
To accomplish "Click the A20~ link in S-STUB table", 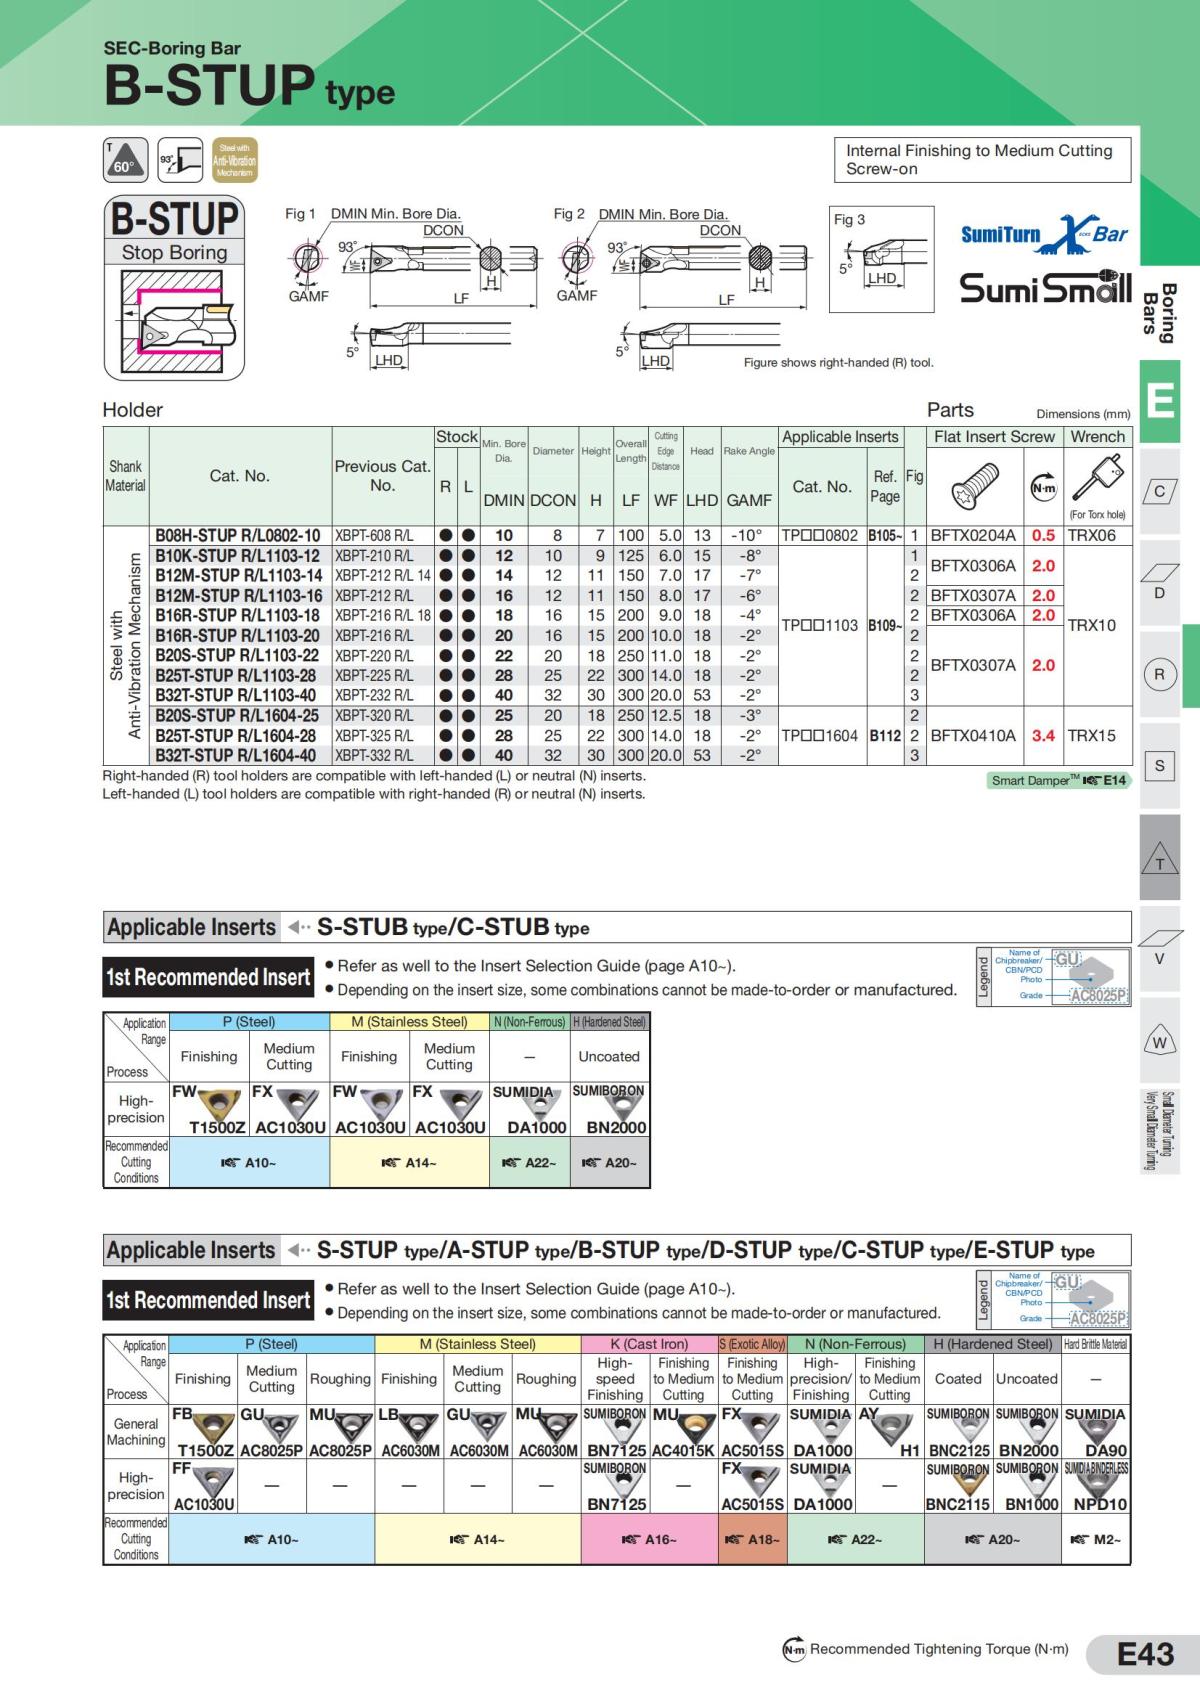I will (609, 1163).
